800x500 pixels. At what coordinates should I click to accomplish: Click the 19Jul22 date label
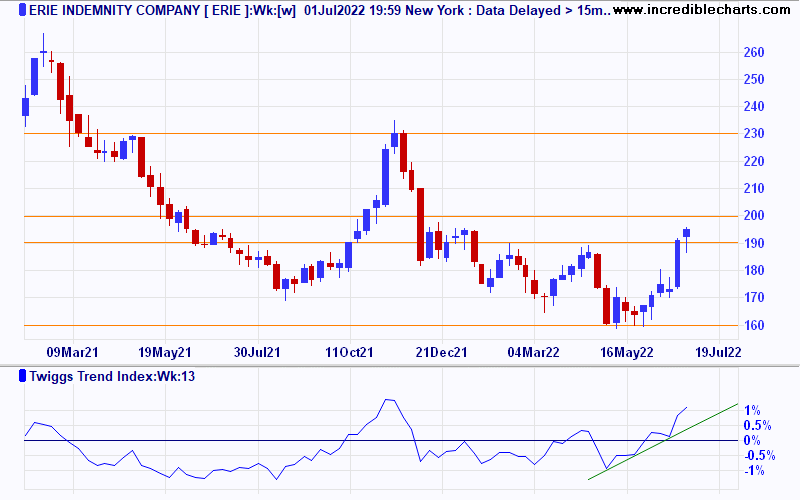(718, 352)
